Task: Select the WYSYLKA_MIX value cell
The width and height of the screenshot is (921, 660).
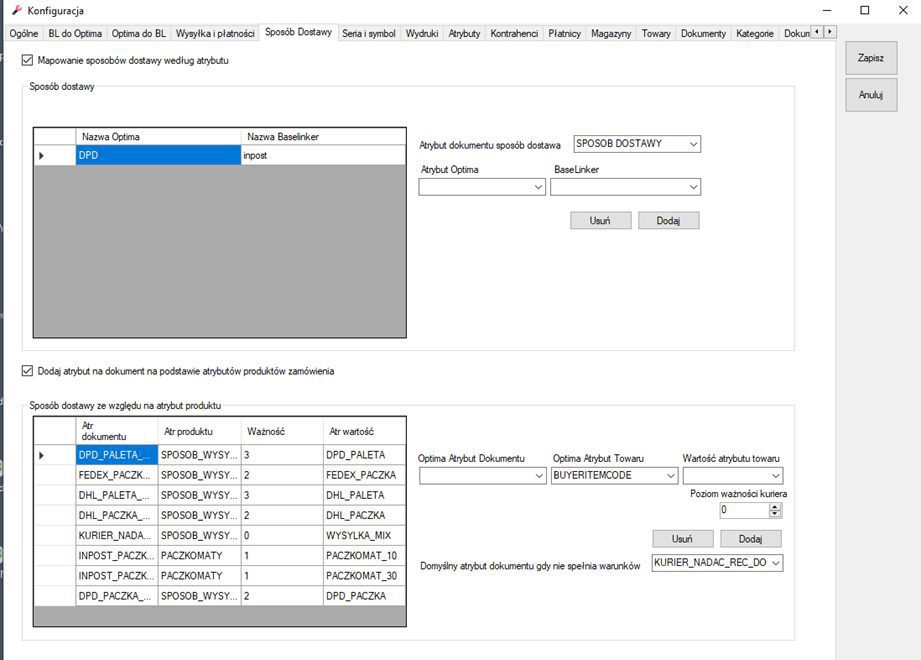Action: tap(364, 536)
